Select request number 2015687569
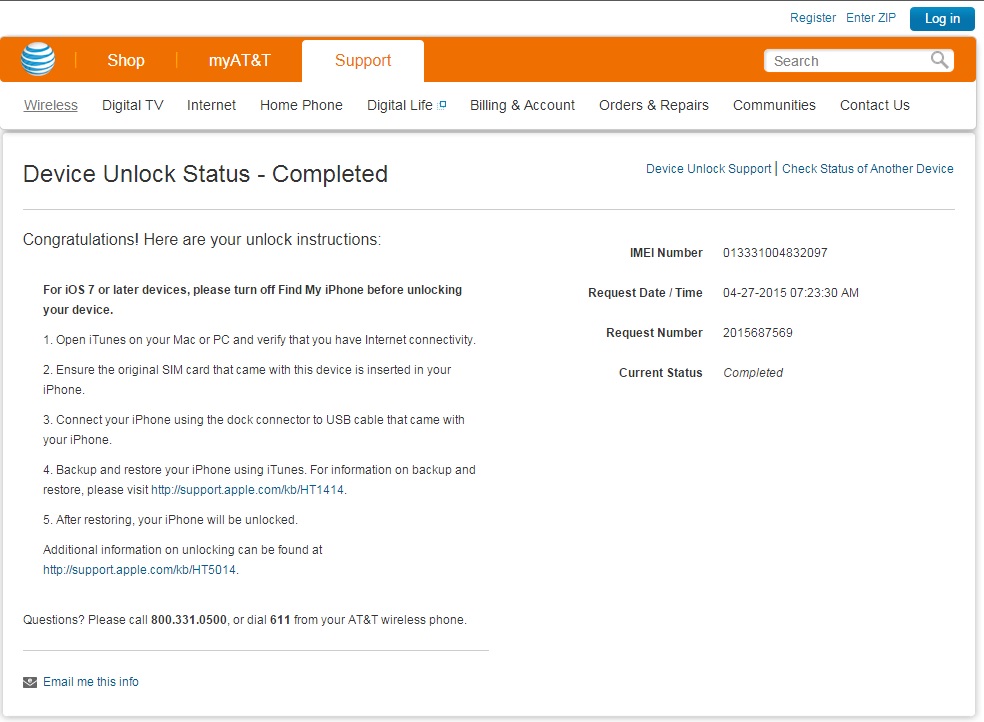The width and height of the screenshot is (984, 722). (757, 333)
